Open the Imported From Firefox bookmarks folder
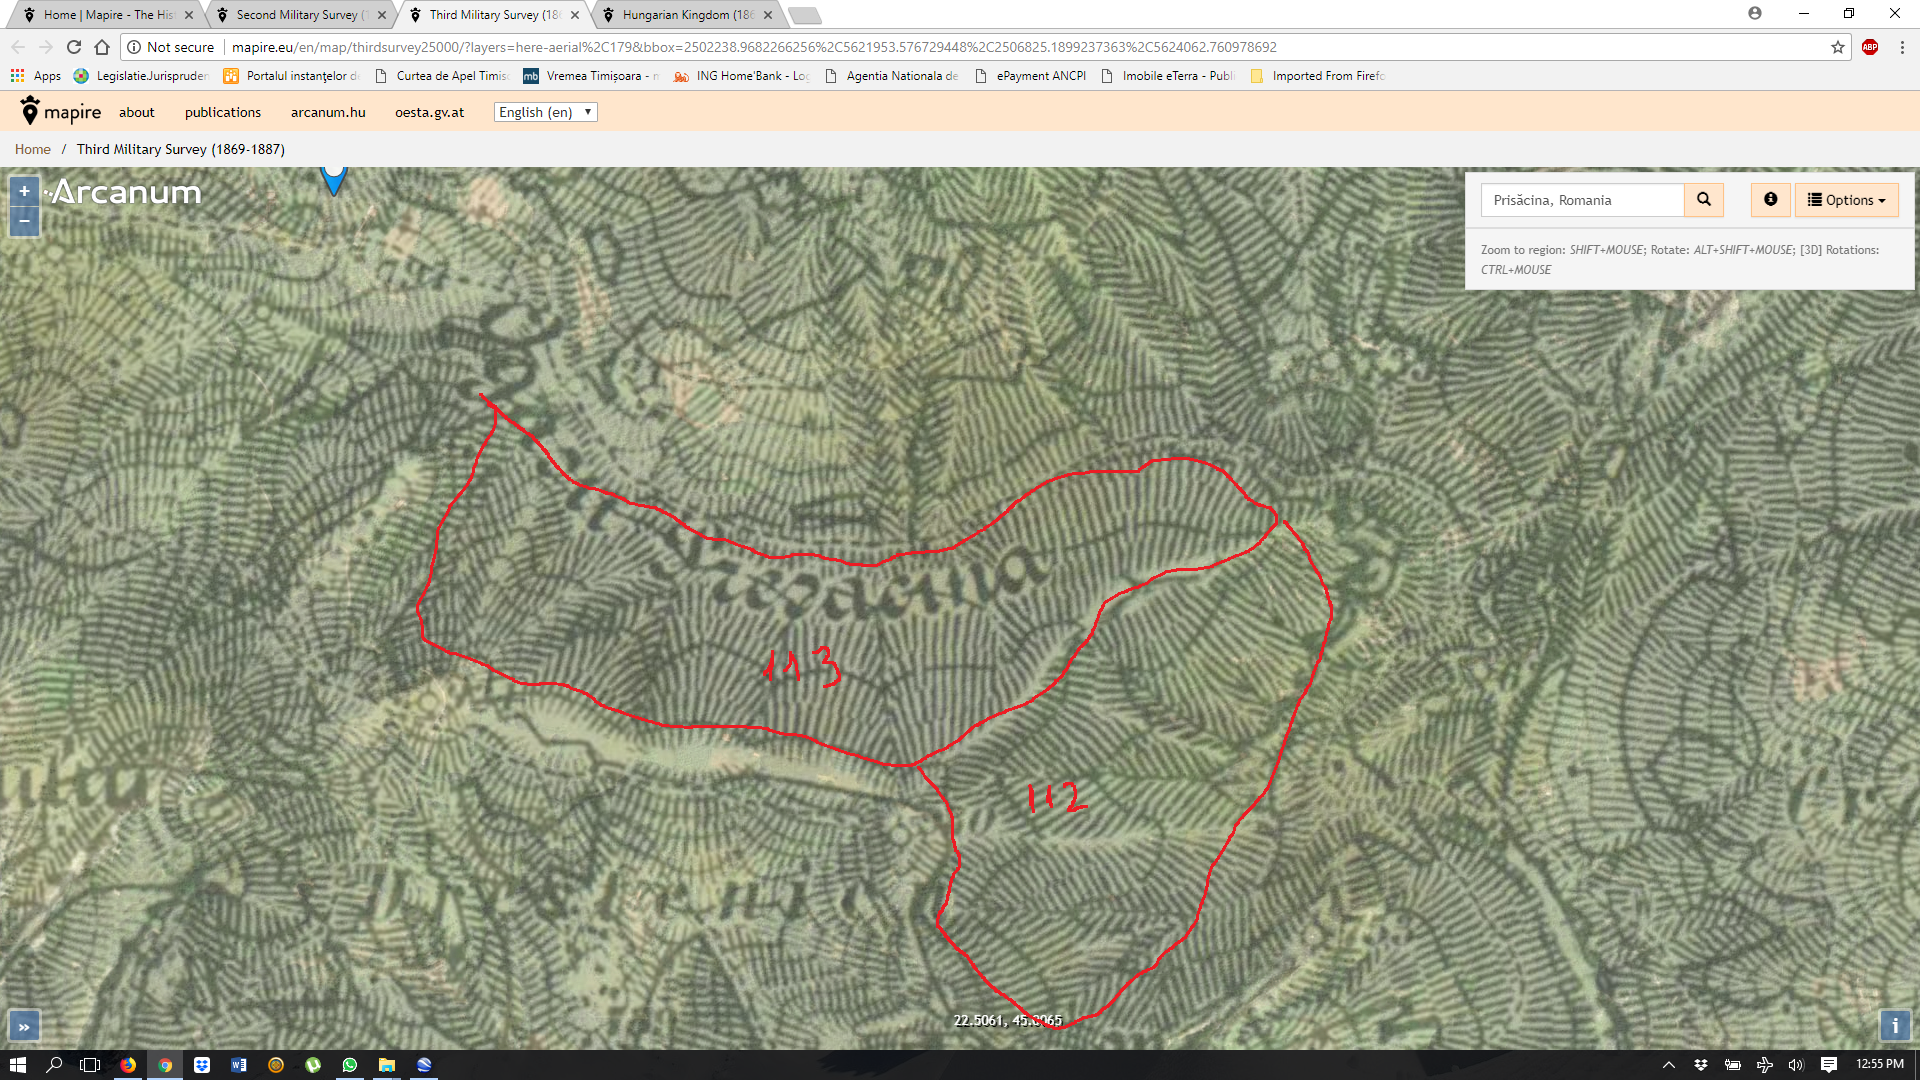The width and height of the screenshot is (1920, 1080). tap(1318, 76)
